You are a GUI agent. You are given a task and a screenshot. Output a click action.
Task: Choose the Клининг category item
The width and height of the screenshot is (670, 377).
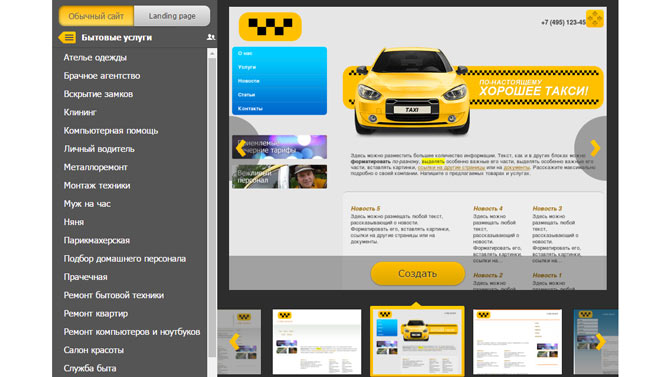(80, 112)
